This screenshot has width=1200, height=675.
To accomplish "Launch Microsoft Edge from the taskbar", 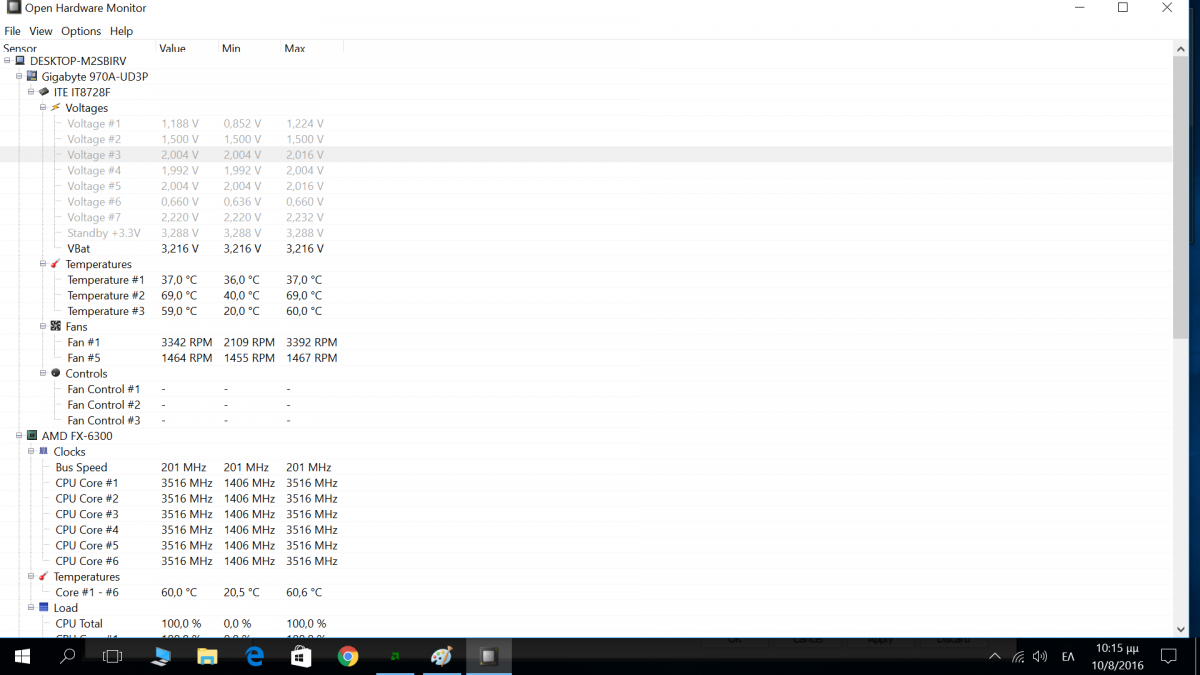I will [x=254, y=657].
